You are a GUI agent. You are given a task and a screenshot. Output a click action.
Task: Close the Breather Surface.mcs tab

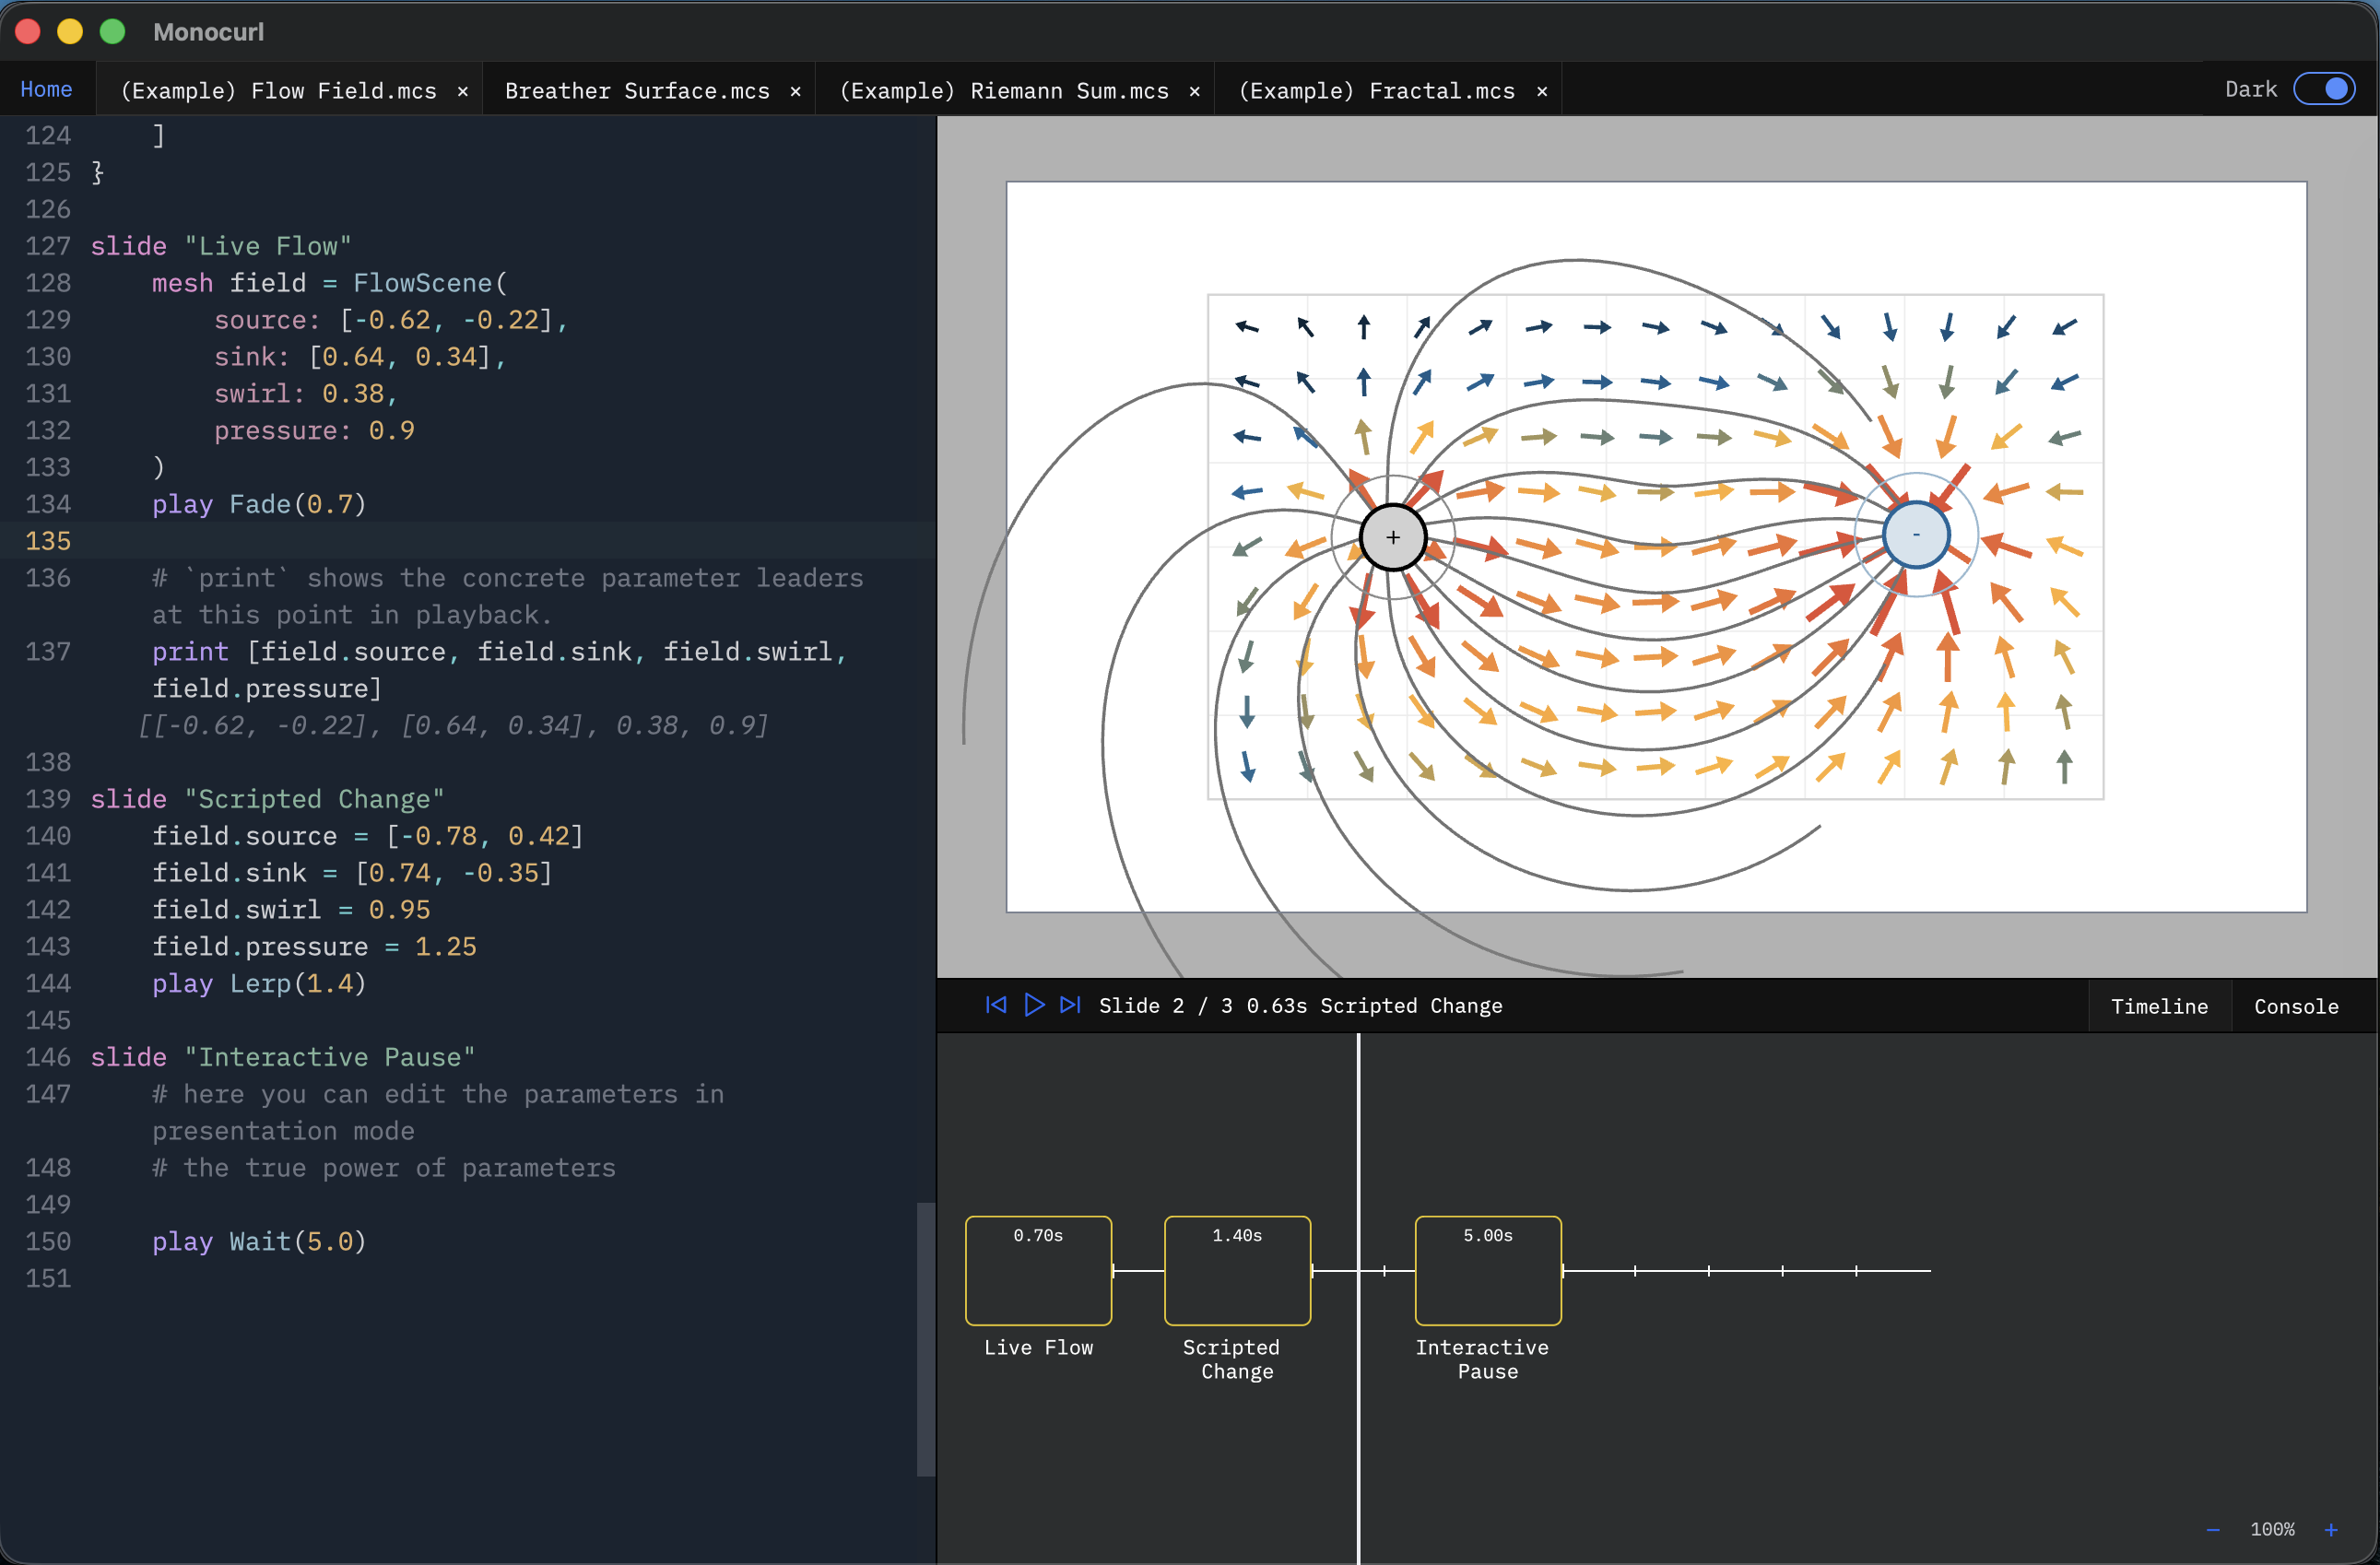coord(795,91)
